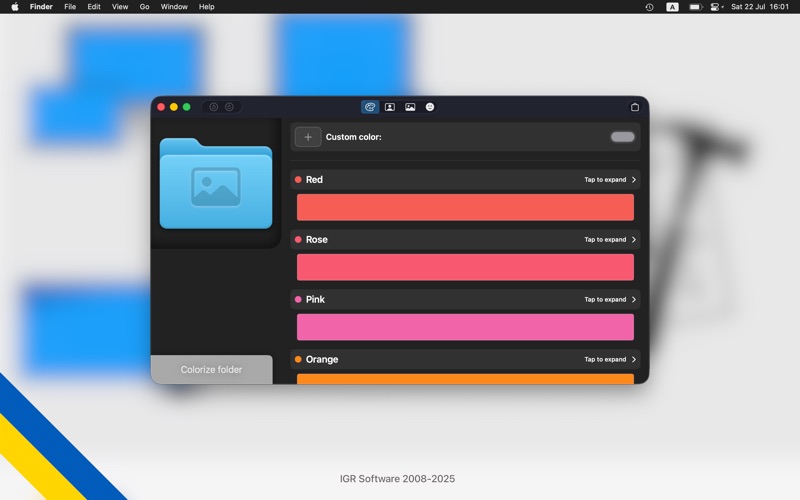The image size is (800, 500).
Task: Expand the Pink color group chevron
Action: [x=634, y=299]
